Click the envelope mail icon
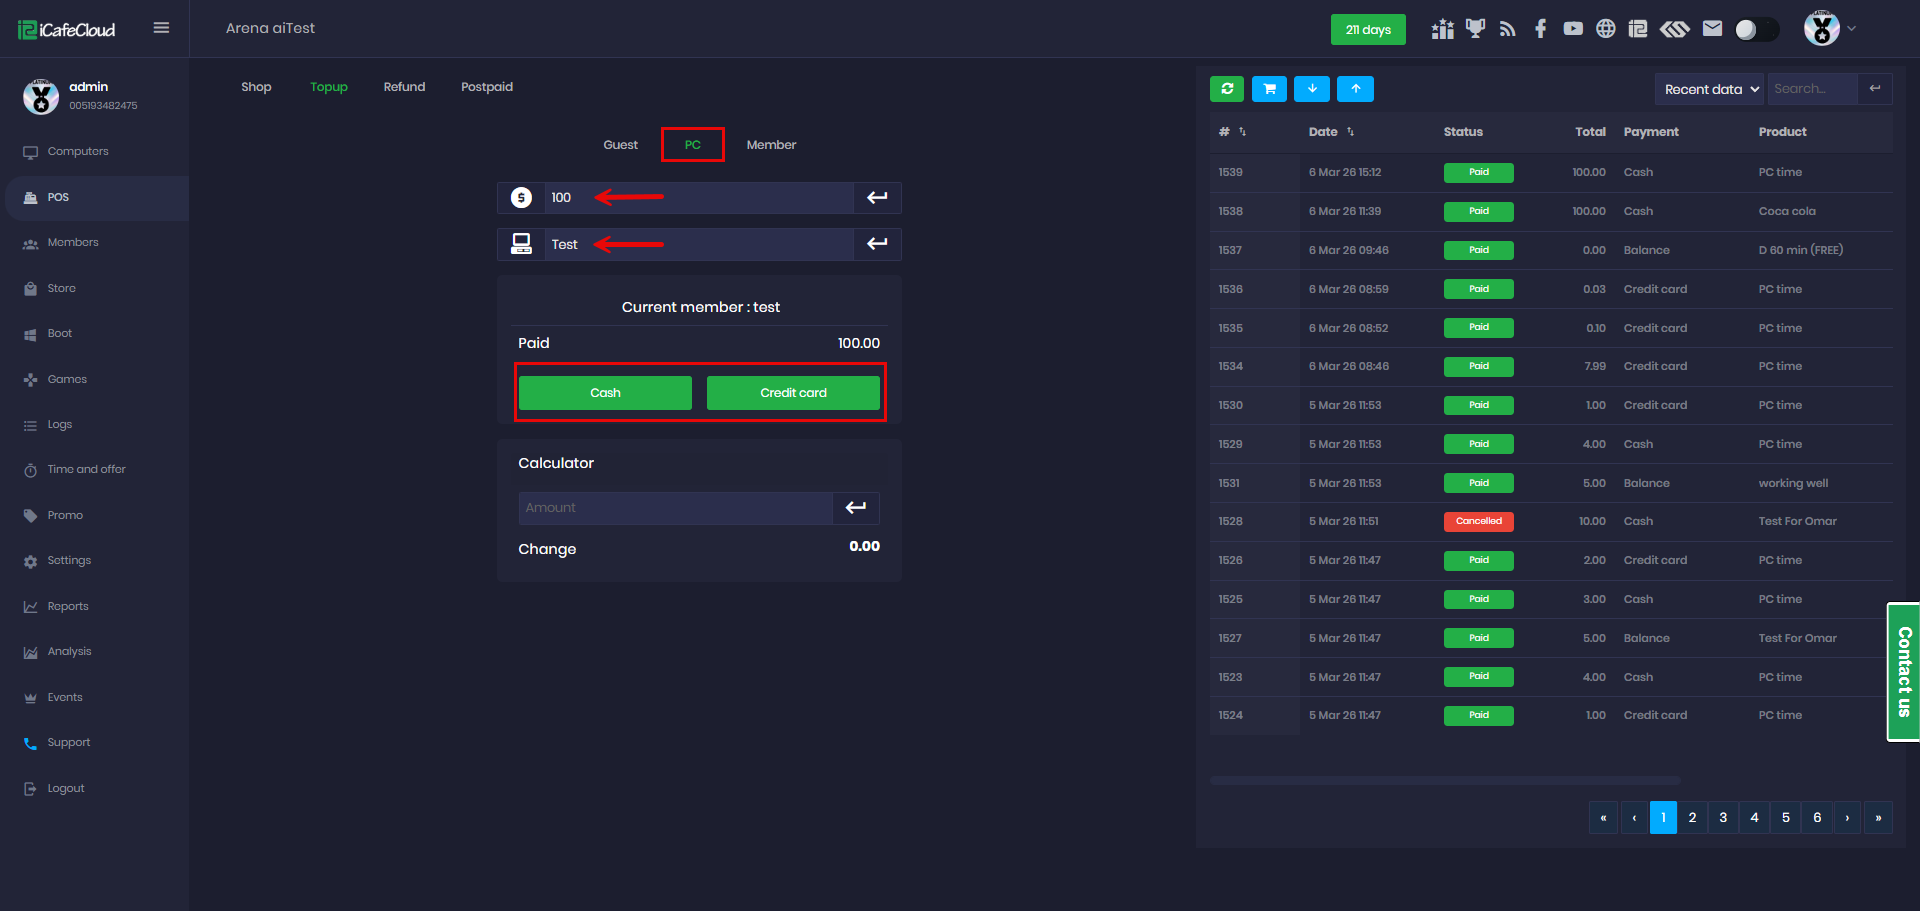Image resolution: width=1920 pixels, height=911 pixels. coord(1712,29)
